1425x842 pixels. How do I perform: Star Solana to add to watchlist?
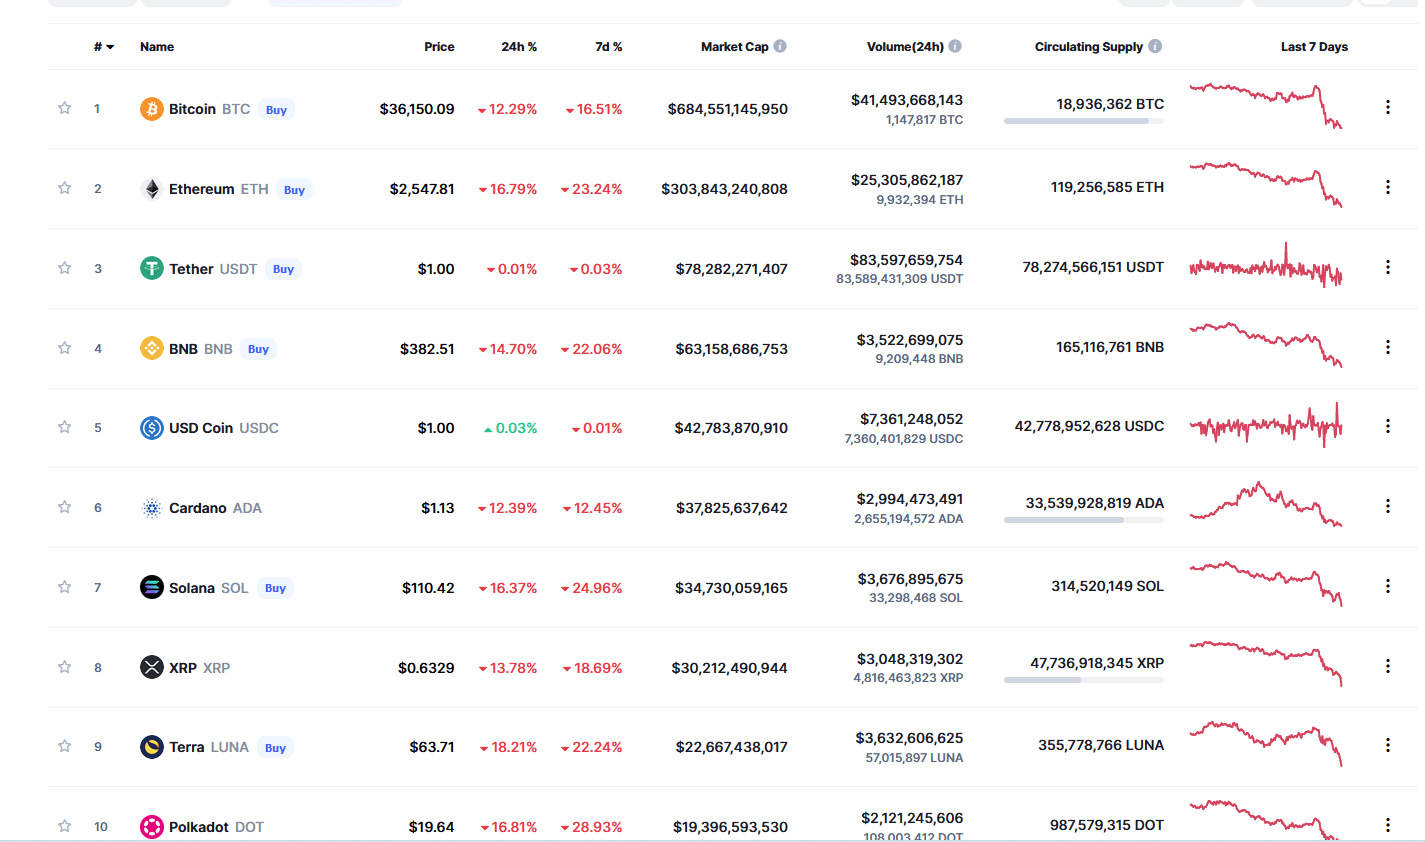(x=65, y=587)
